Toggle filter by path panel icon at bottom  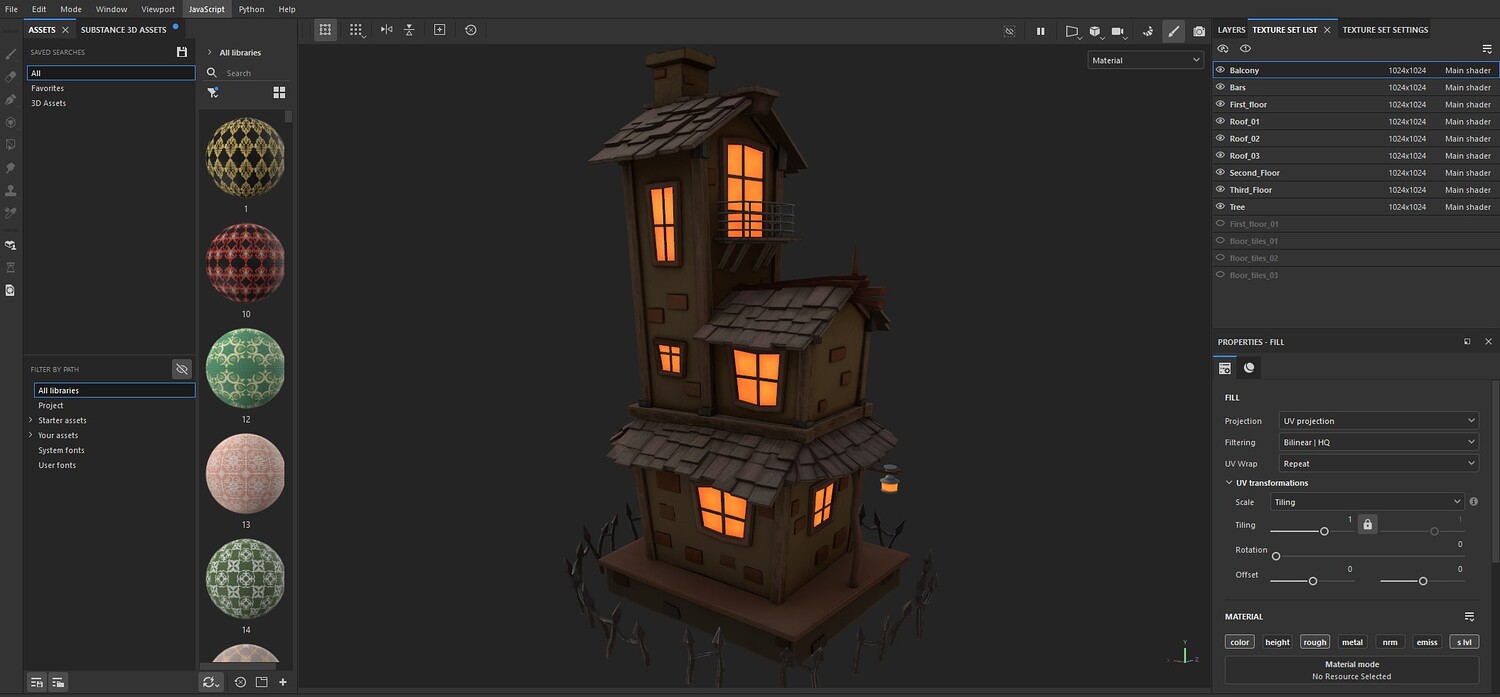(59, 682)
